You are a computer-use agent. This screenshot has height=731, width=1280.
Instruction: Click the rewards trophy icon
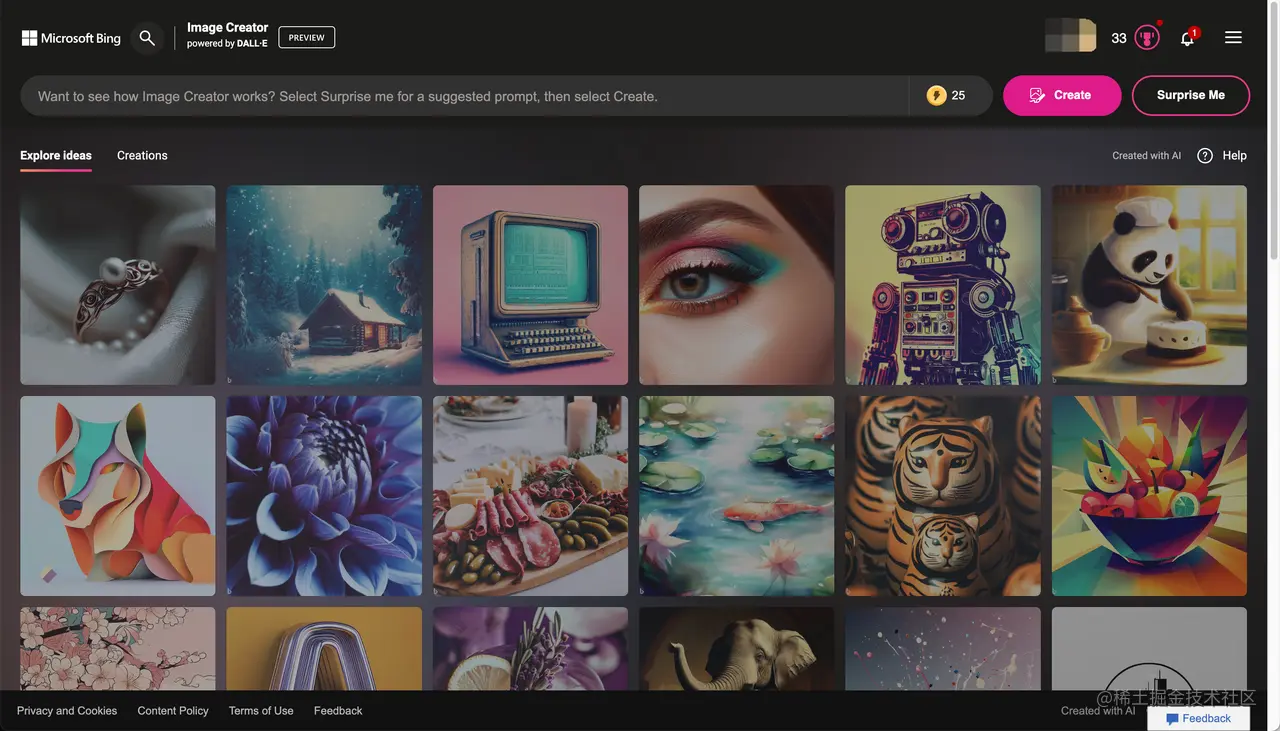click(1147, 38)
